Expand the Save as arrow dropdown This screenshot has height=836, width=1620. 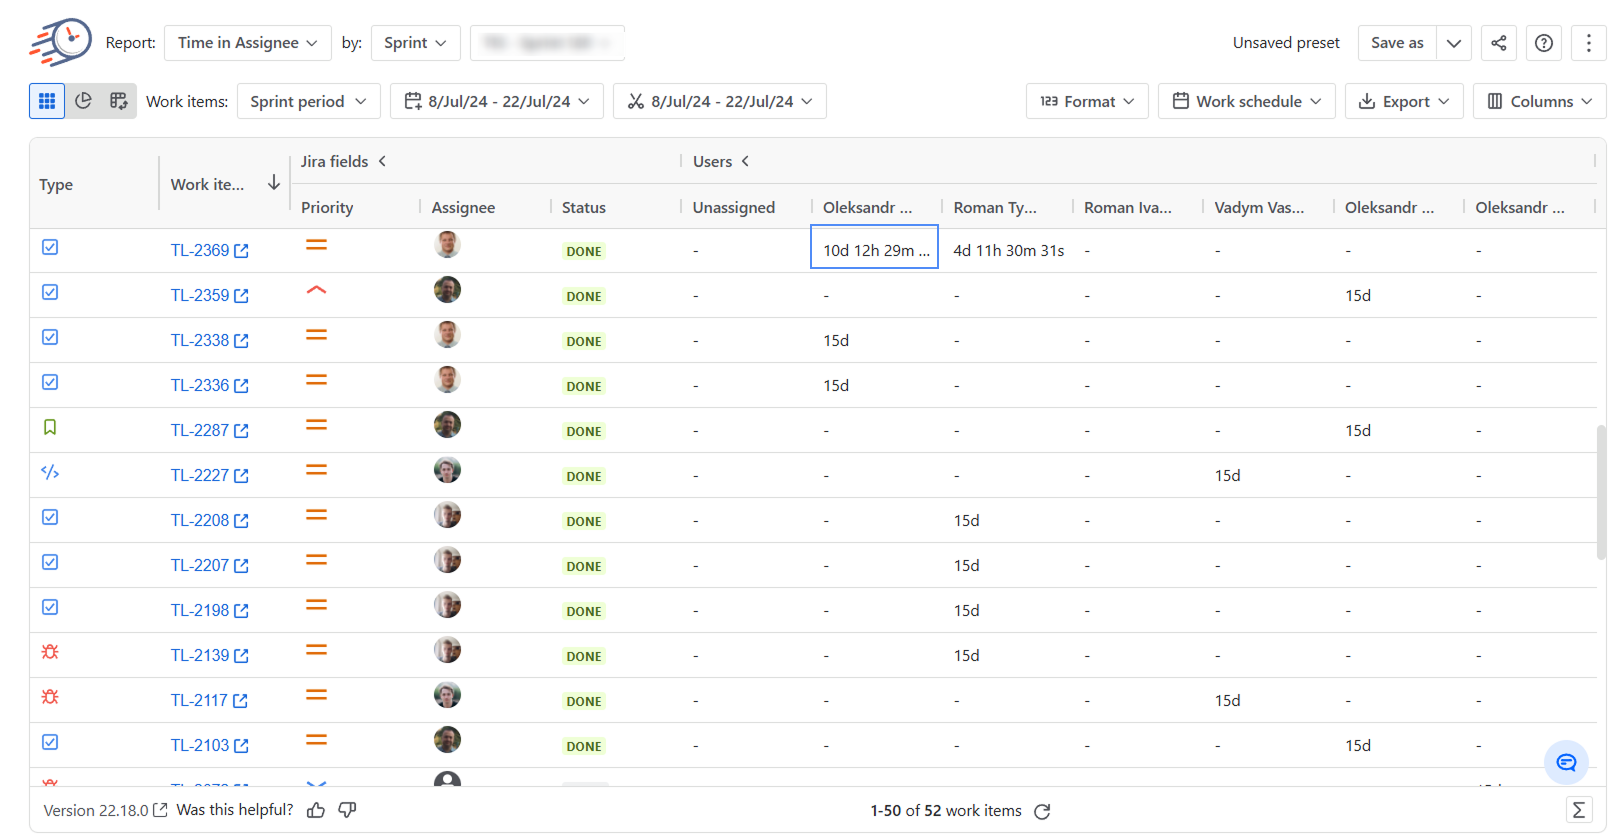point(1454,43)
